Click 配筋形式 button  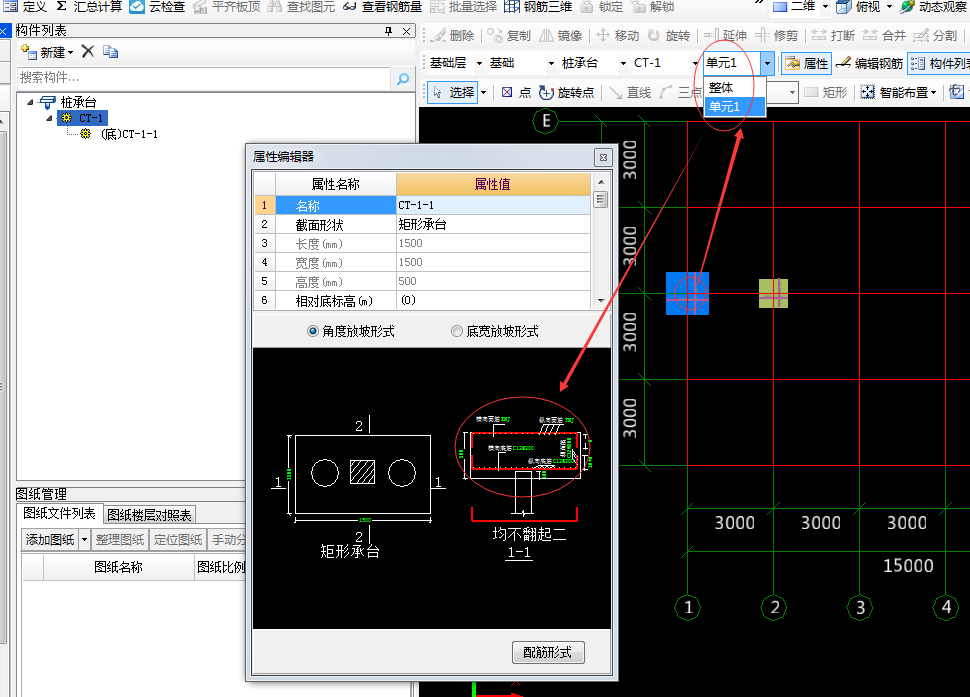point(548,652)
